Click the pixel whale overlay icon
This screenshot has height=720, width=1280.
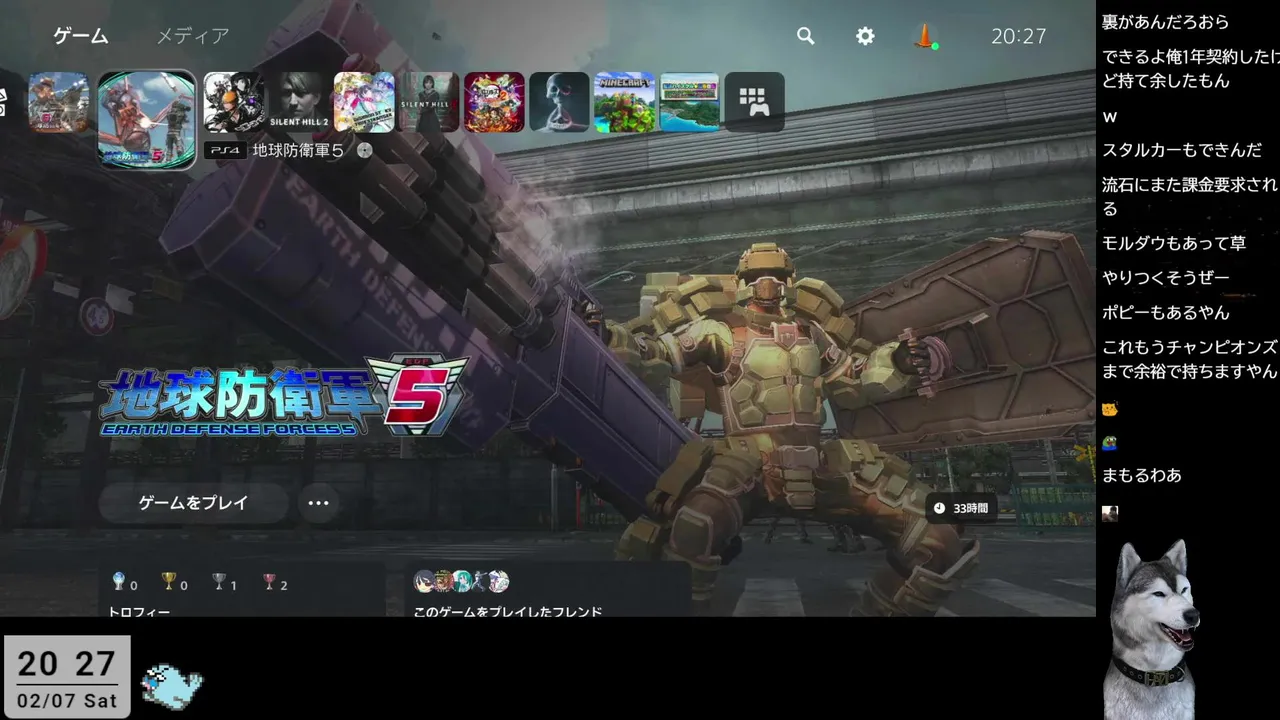click(x=171, y=685)
